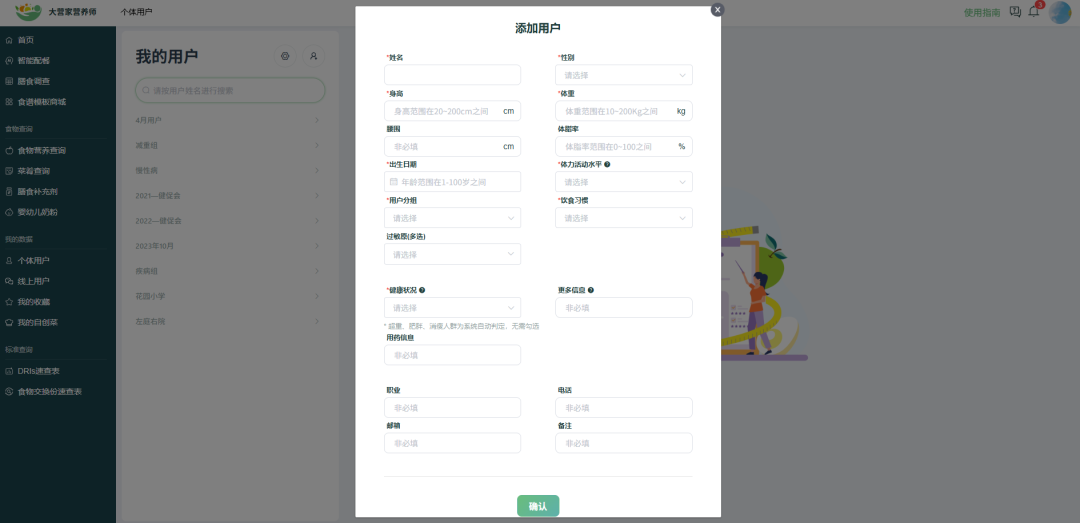Image resolution: width=1080 pixels, height=523 pixels.
Task: Close the 添加用户 dialog with the X icon
Action: [x=718, y=10]
